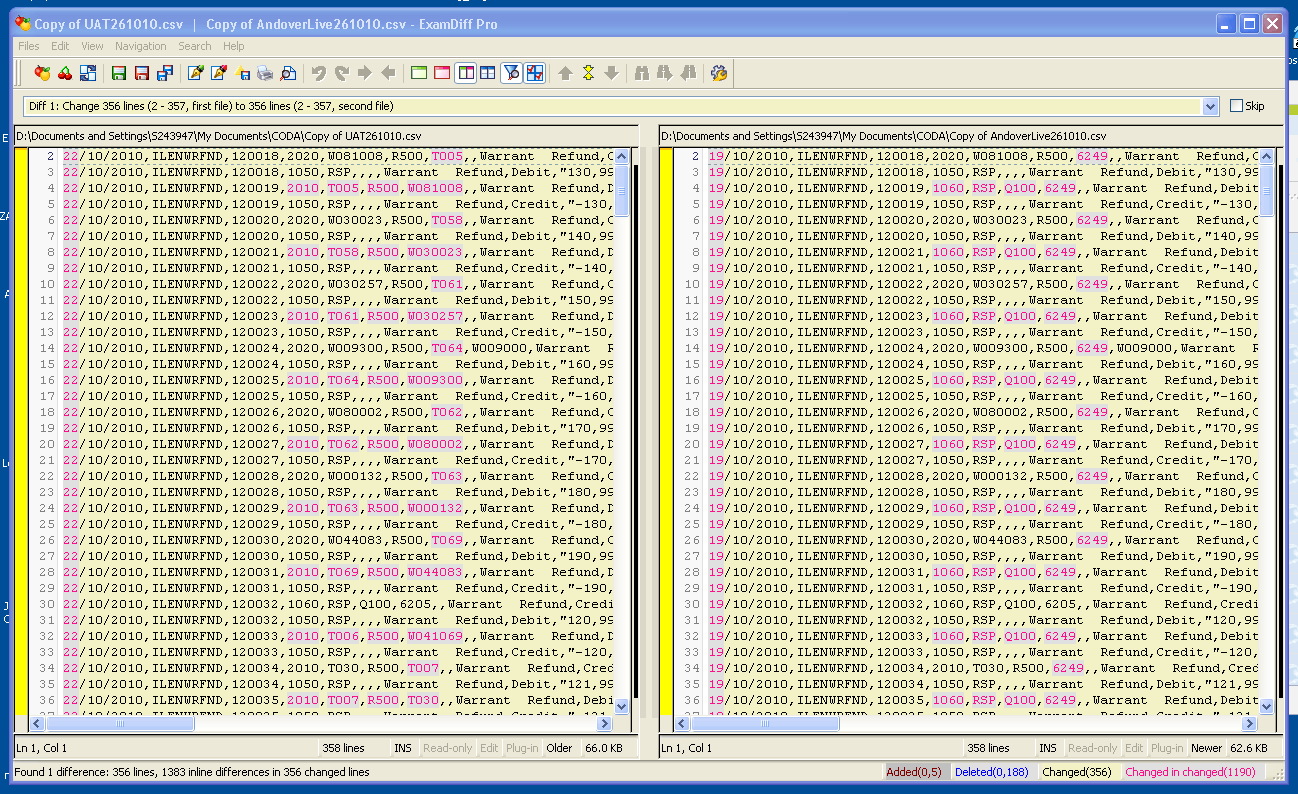Screen dimensions: 1298x794
Task: Go to the Next difference (down arrow)
Action: coord(611,73)
